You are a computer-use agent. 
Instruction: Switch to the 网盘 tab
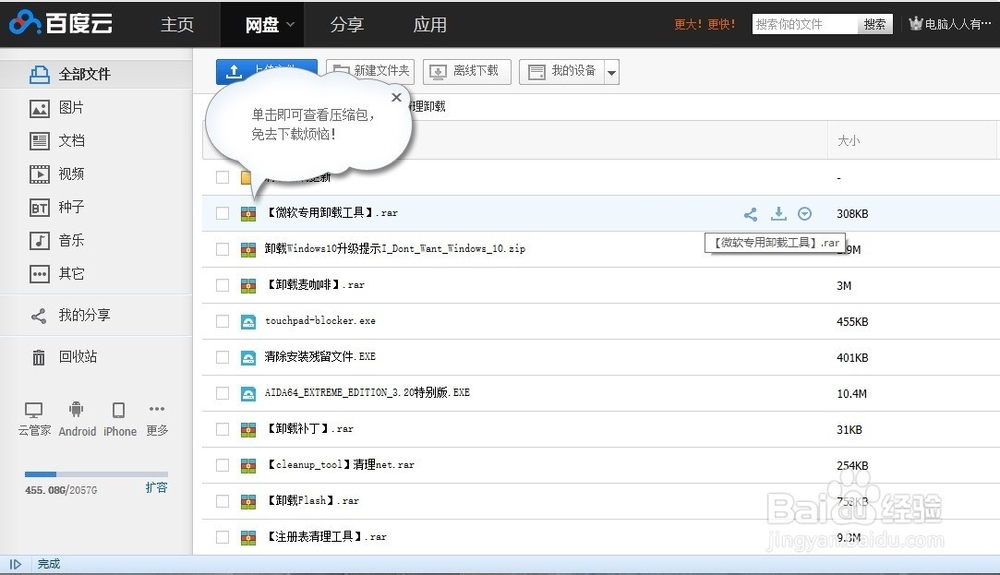click(x=262, y=24)
